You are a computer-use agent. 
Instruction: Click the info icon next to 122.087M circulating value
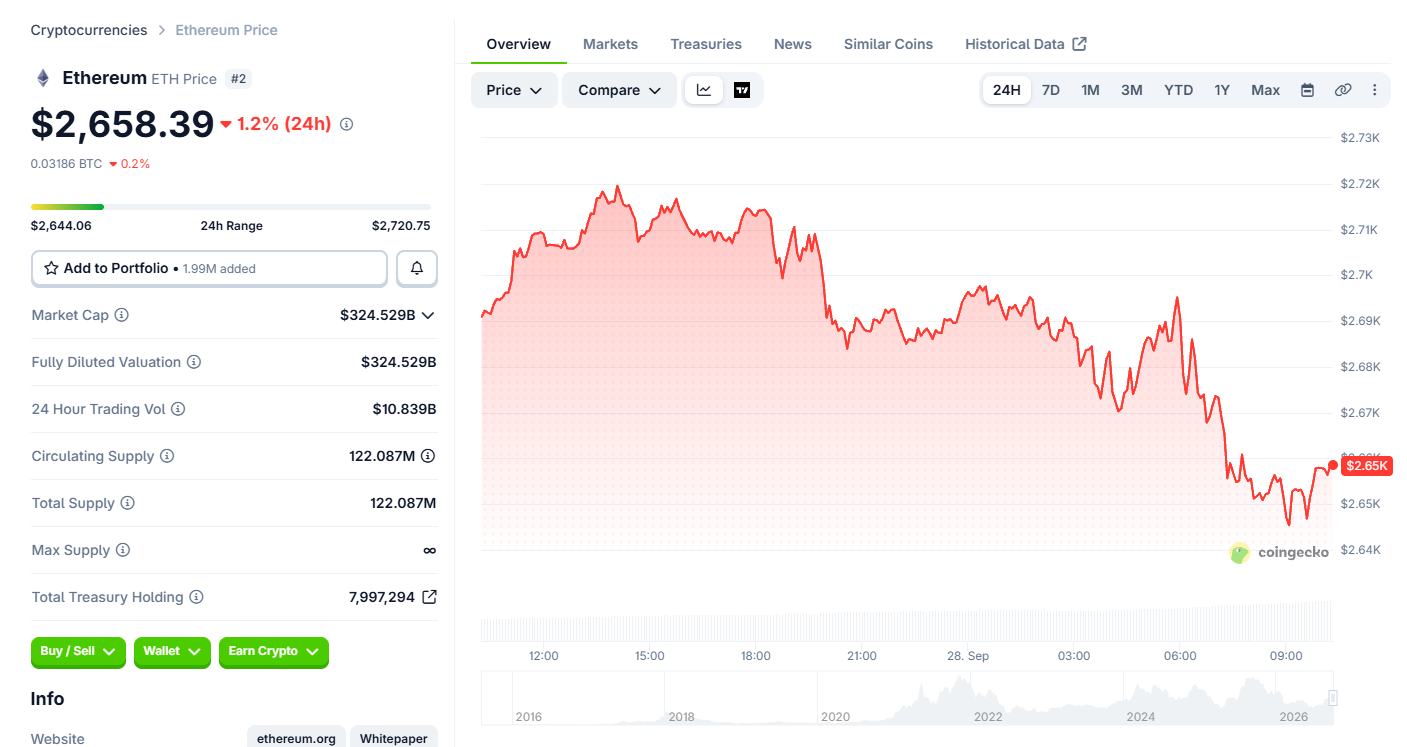pos(428,456)
